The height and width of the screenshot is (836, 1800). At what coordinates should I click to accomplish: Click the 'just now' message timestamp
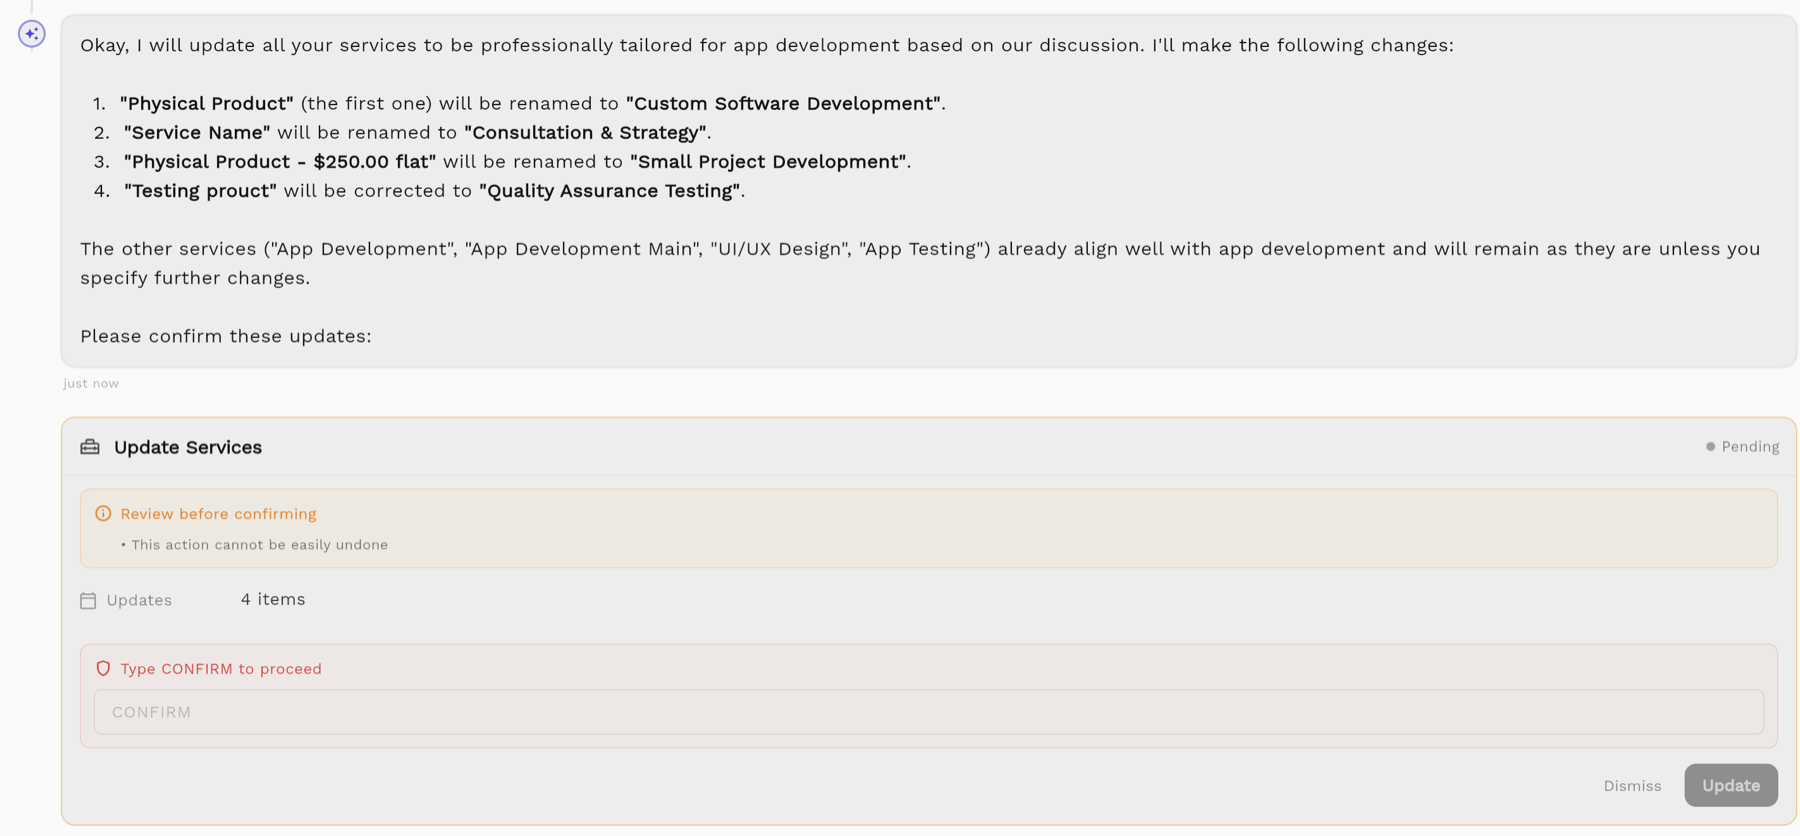point(91,383)
